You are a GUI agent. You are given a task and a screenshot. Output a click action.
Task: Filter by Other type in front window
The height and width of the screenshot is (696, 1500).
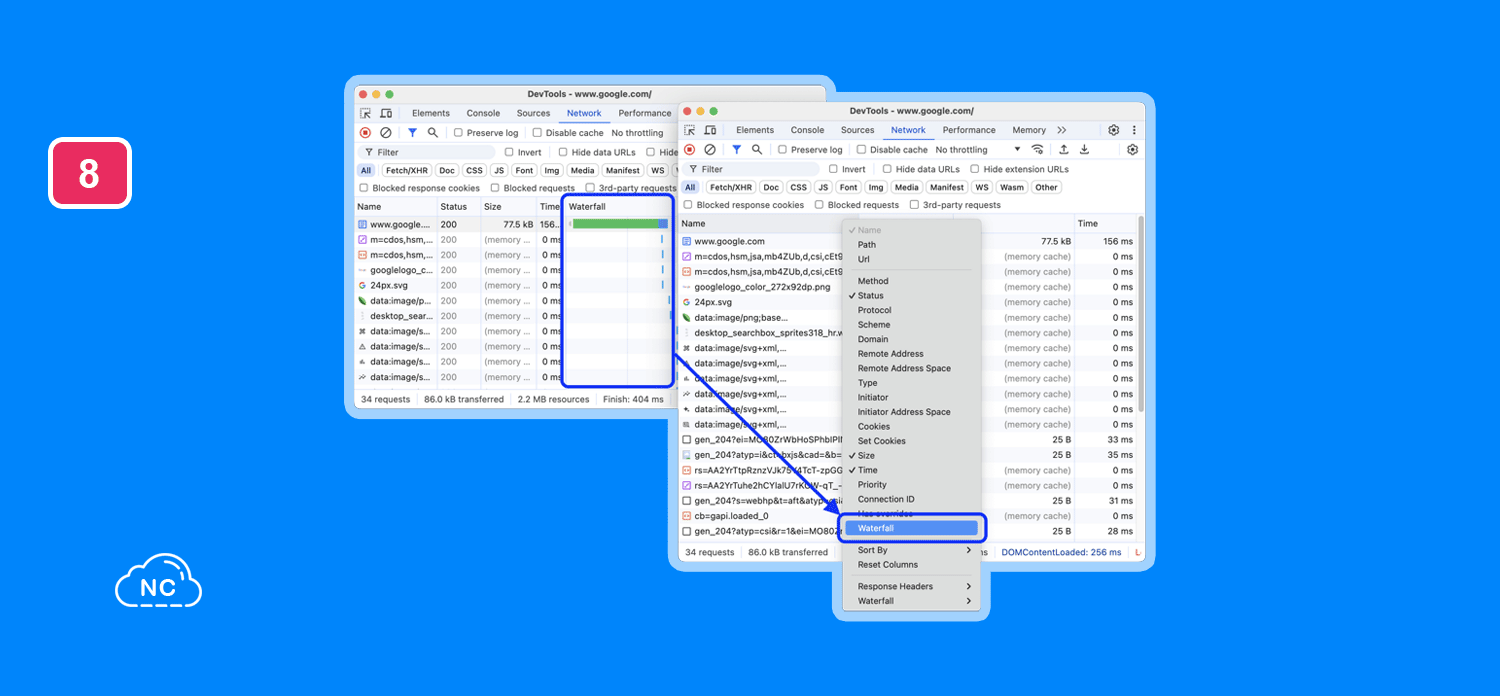pos(1046,187)
